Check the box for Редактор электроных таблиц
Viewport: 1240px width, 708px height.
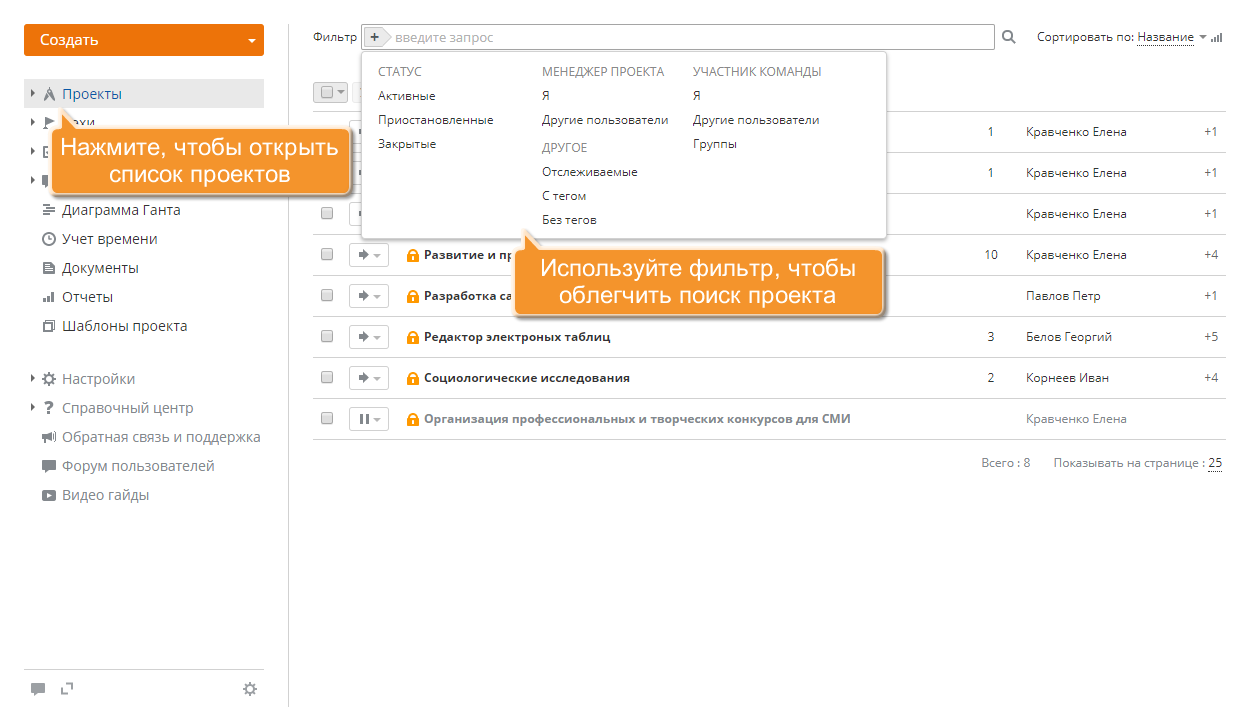coord(327,337)
